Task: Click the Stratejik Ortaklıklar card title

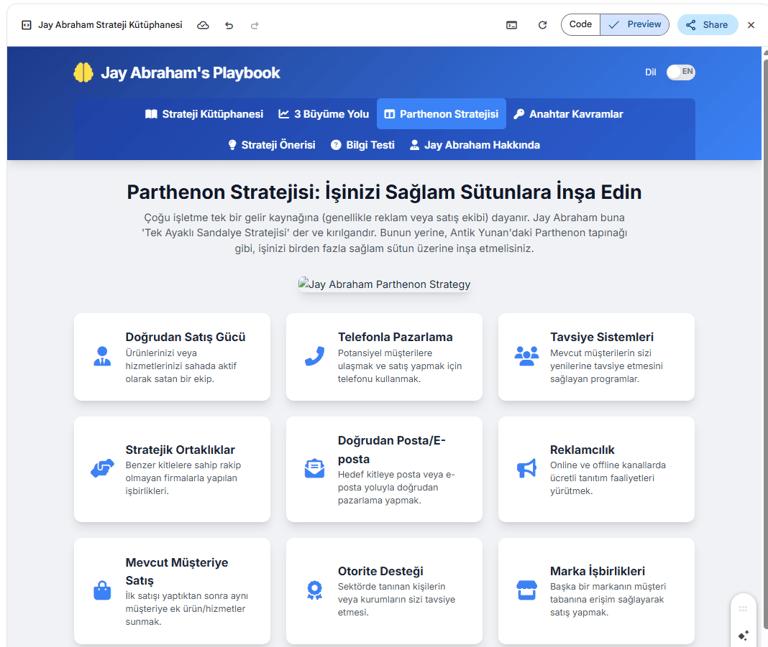Action: point(180,450)
